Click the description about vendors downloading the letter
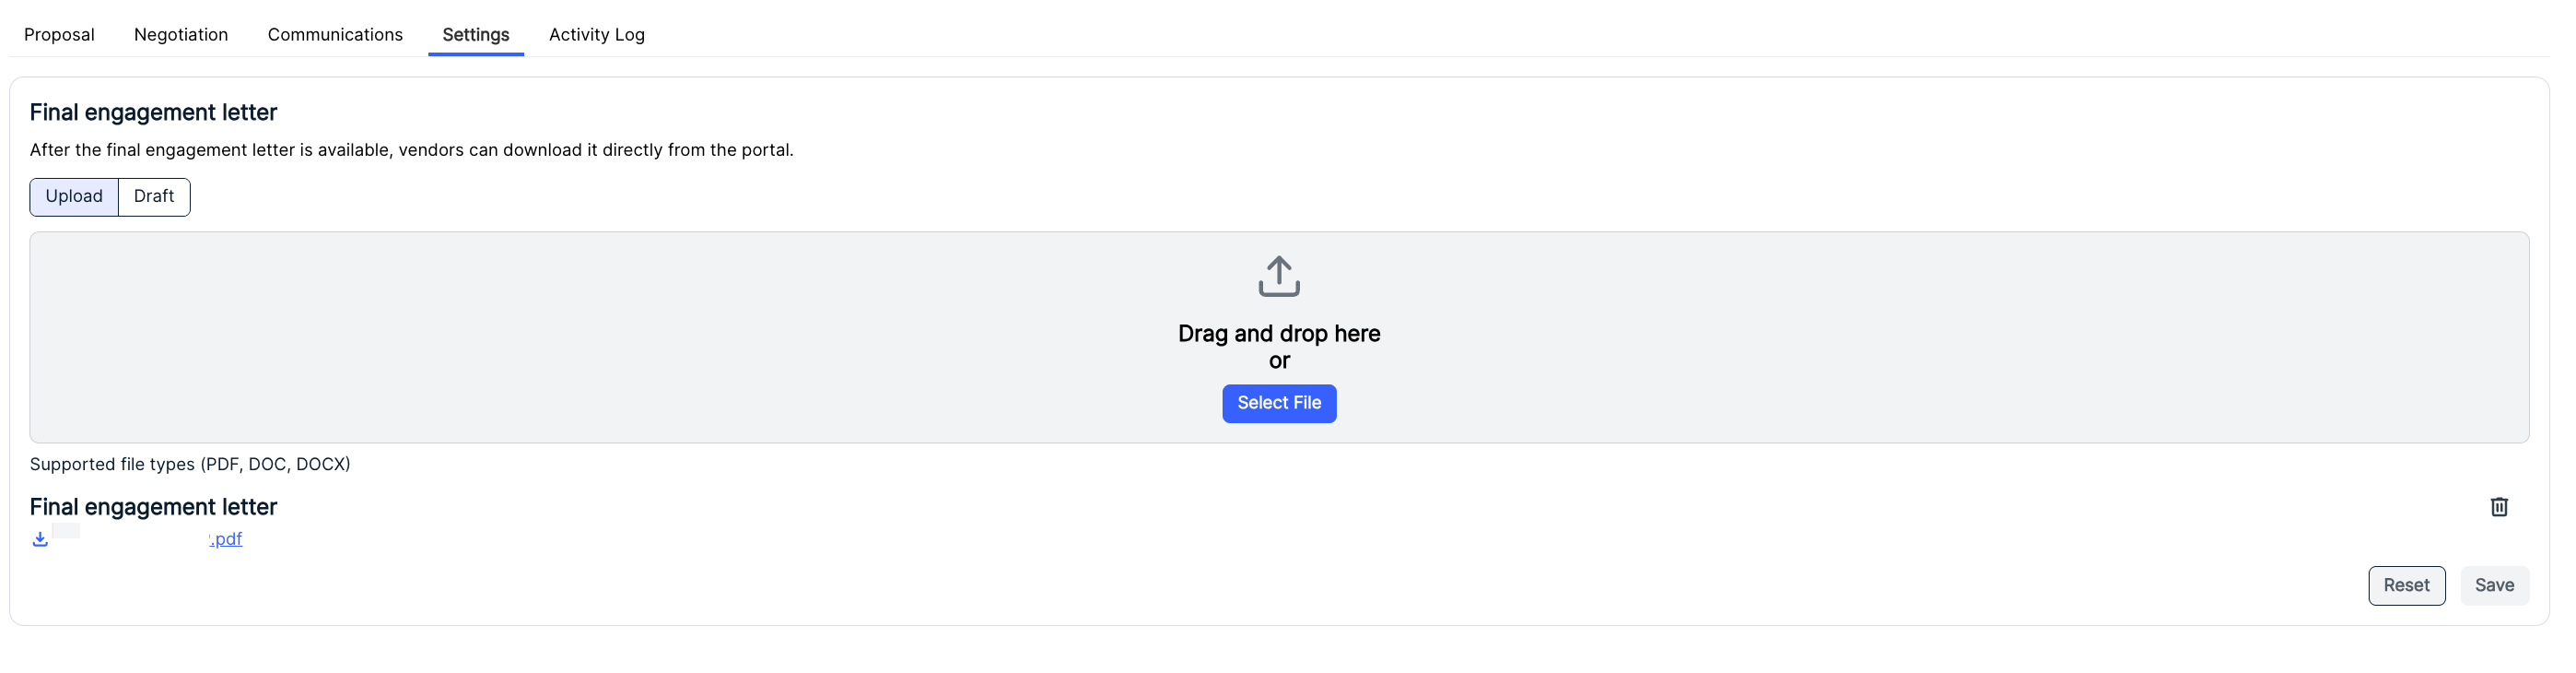This screenshot has height=673, width=2576. [411, 150]
